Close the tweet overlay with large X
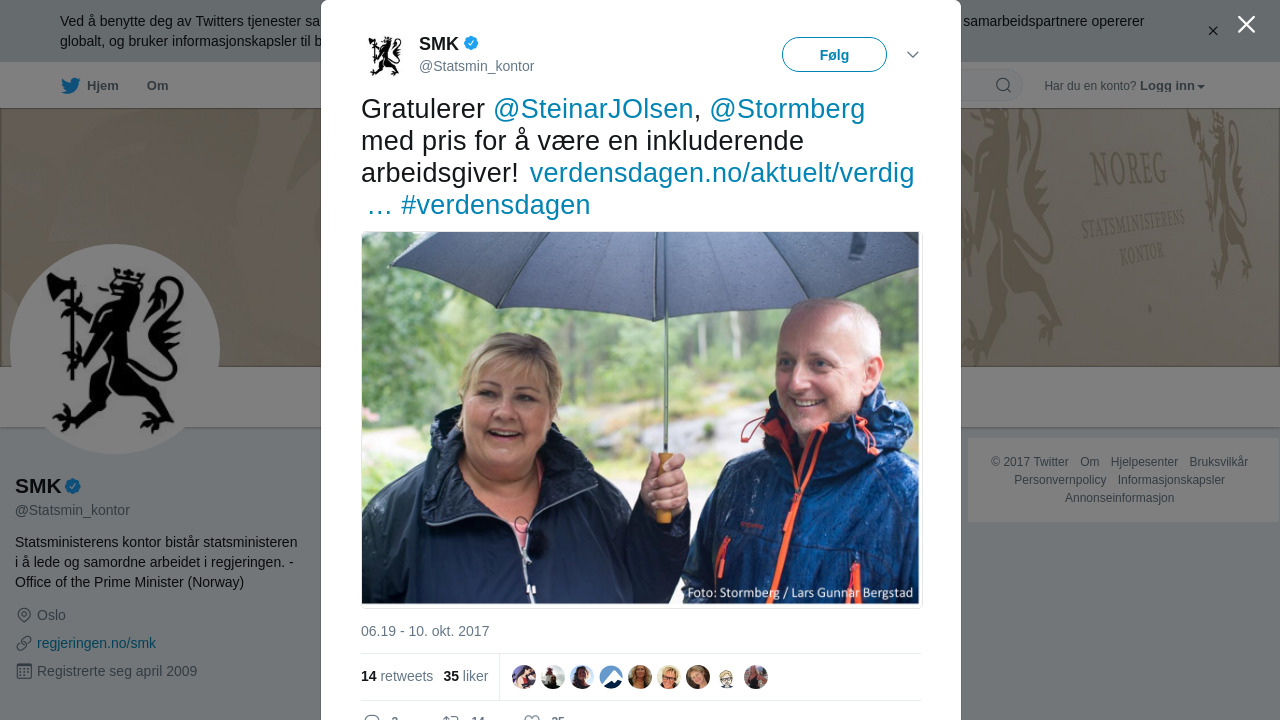 coord(1246,24)
